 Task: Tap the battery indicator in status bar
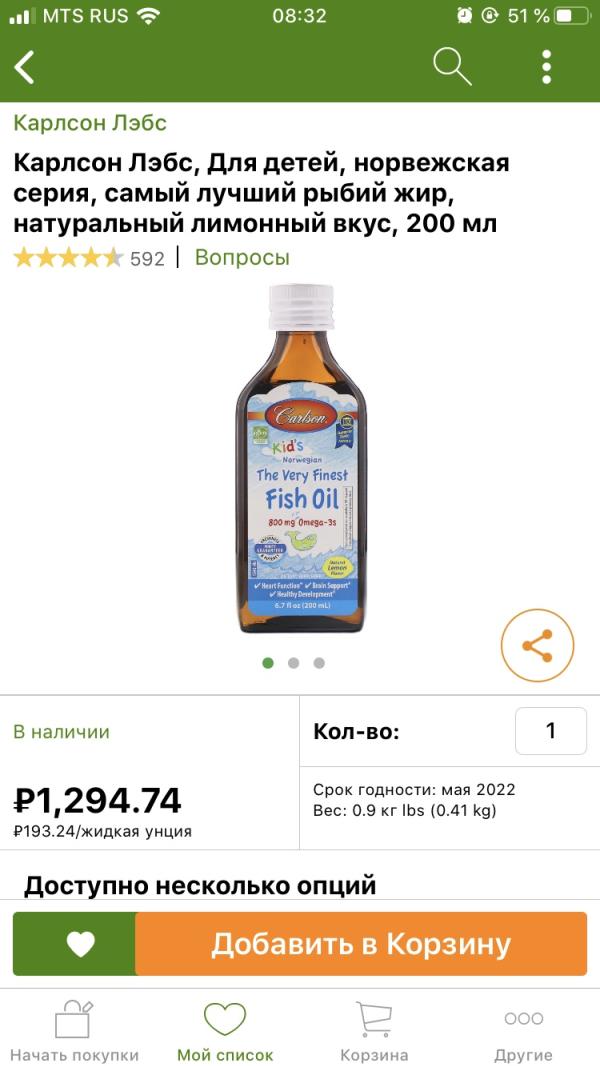pos(571,16)
